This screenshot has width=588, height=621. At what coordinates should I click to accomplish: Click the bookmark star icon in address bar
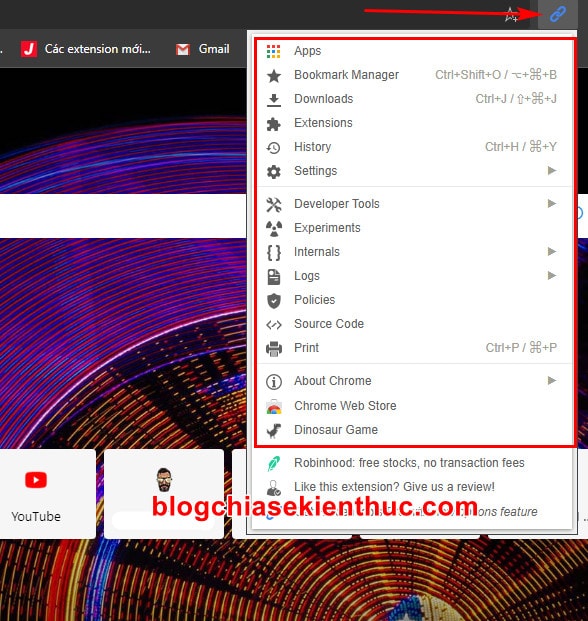coord(511,15)
